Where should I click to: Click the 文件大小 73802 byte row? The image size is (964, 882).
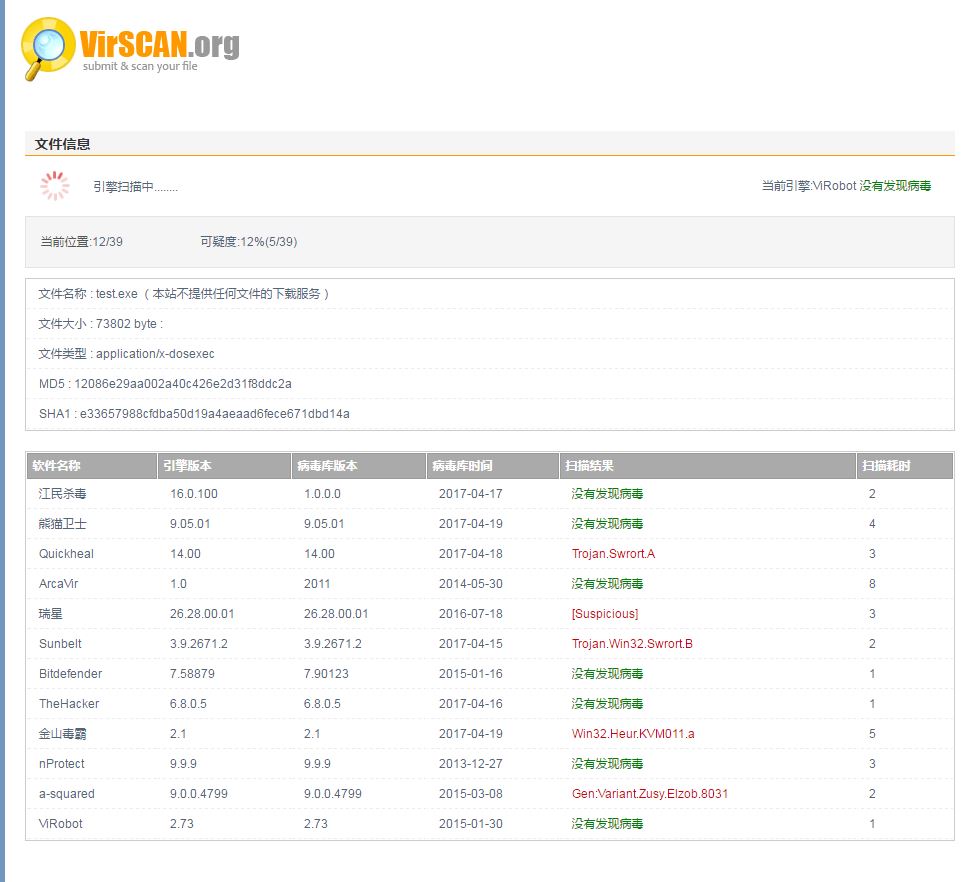tap(490, 324)
